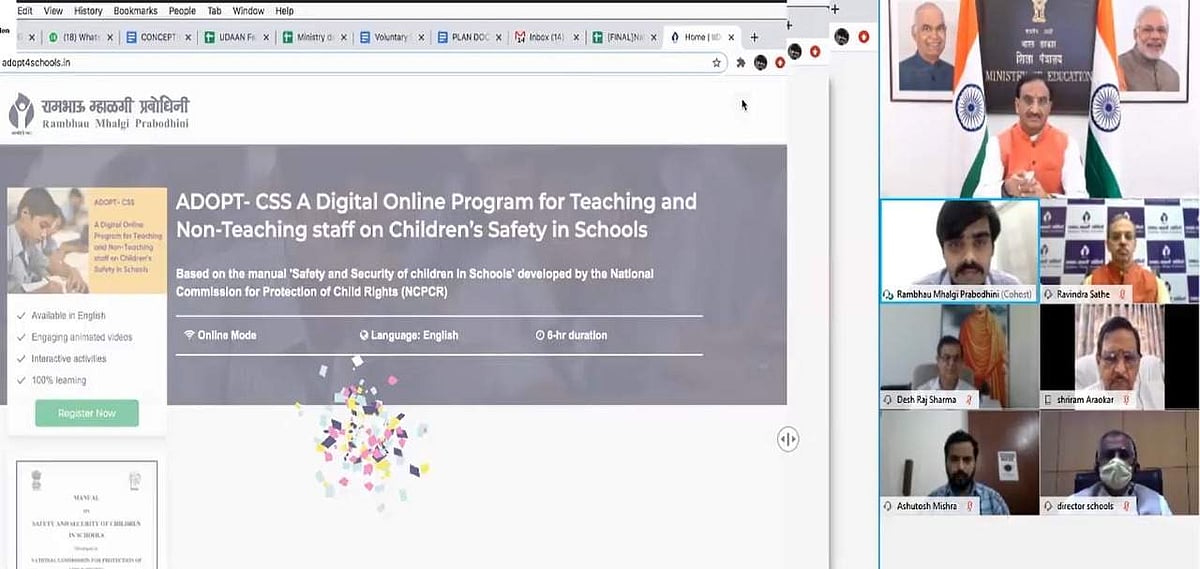Open a new tab with plus button
This screenshot has height=569, width=1200.
(x=754, y=37)
